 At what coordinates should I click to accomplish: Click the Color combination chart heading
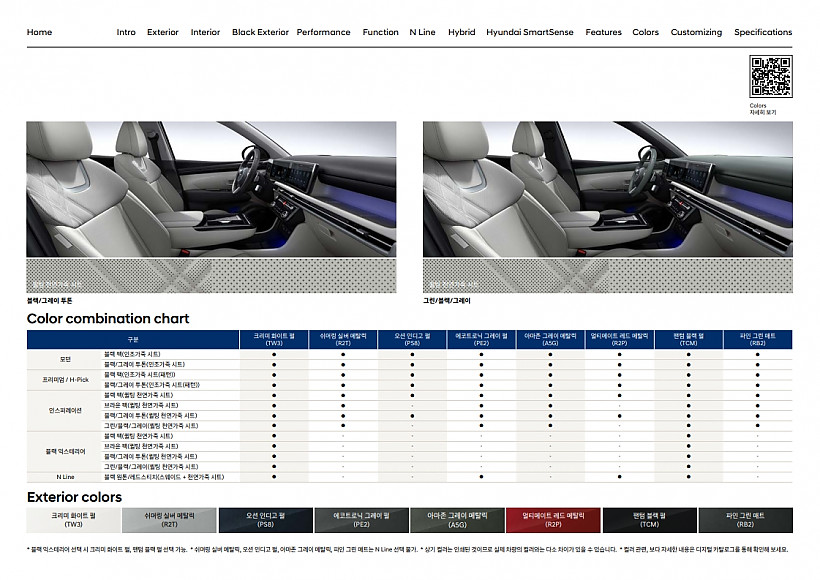coord(108,319)
